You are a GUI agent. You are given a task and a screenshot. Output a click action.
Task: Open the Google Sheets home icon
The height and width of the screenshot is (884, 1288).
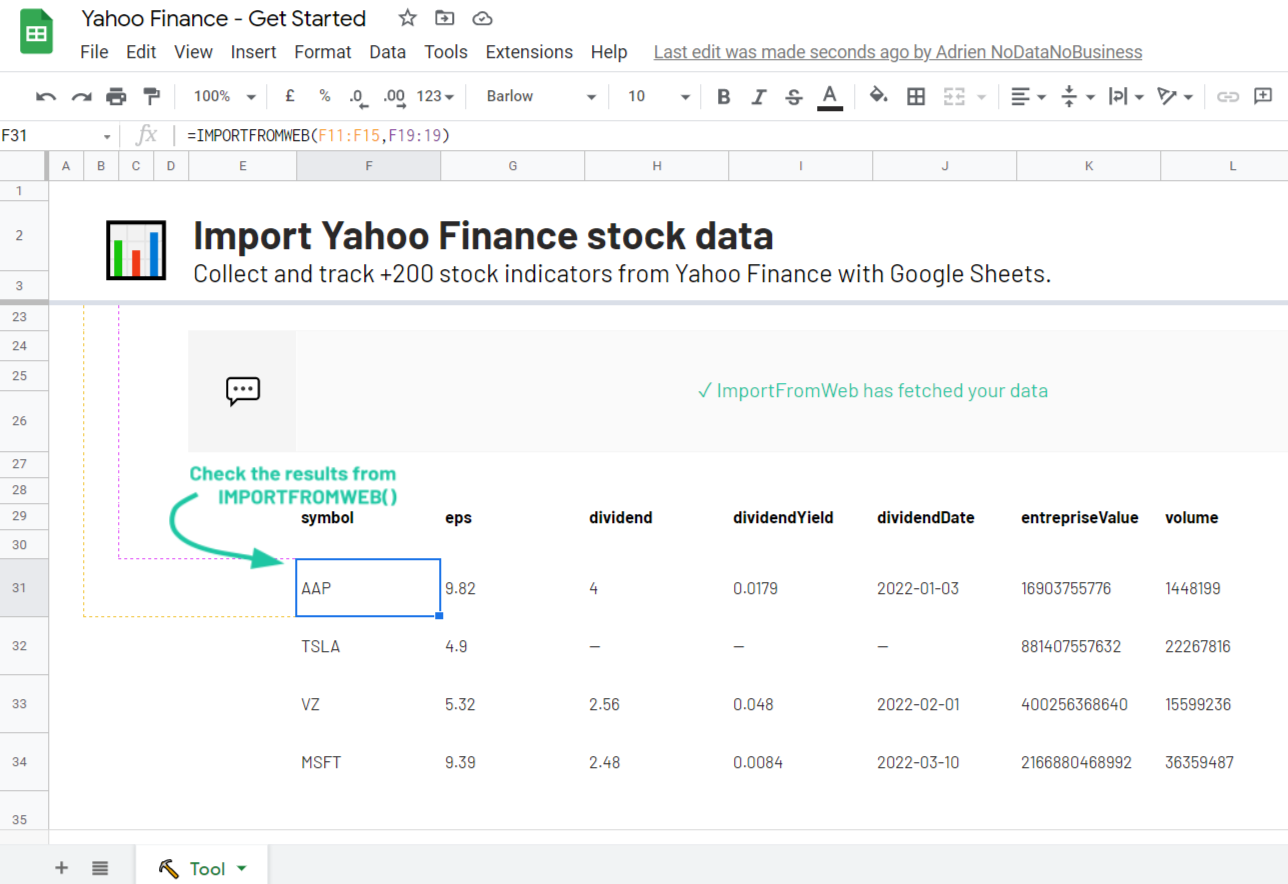pos(36,33)
